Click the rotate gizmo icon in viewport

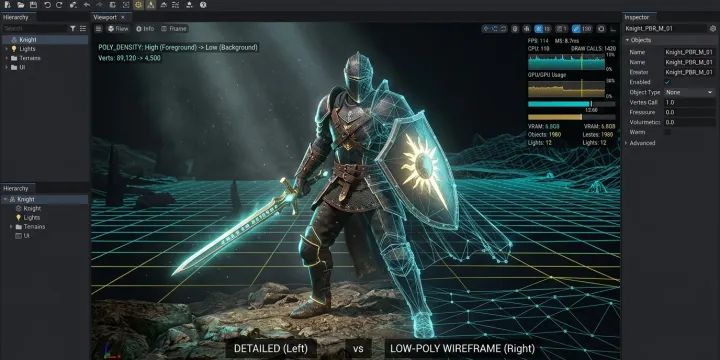point(495,28)
